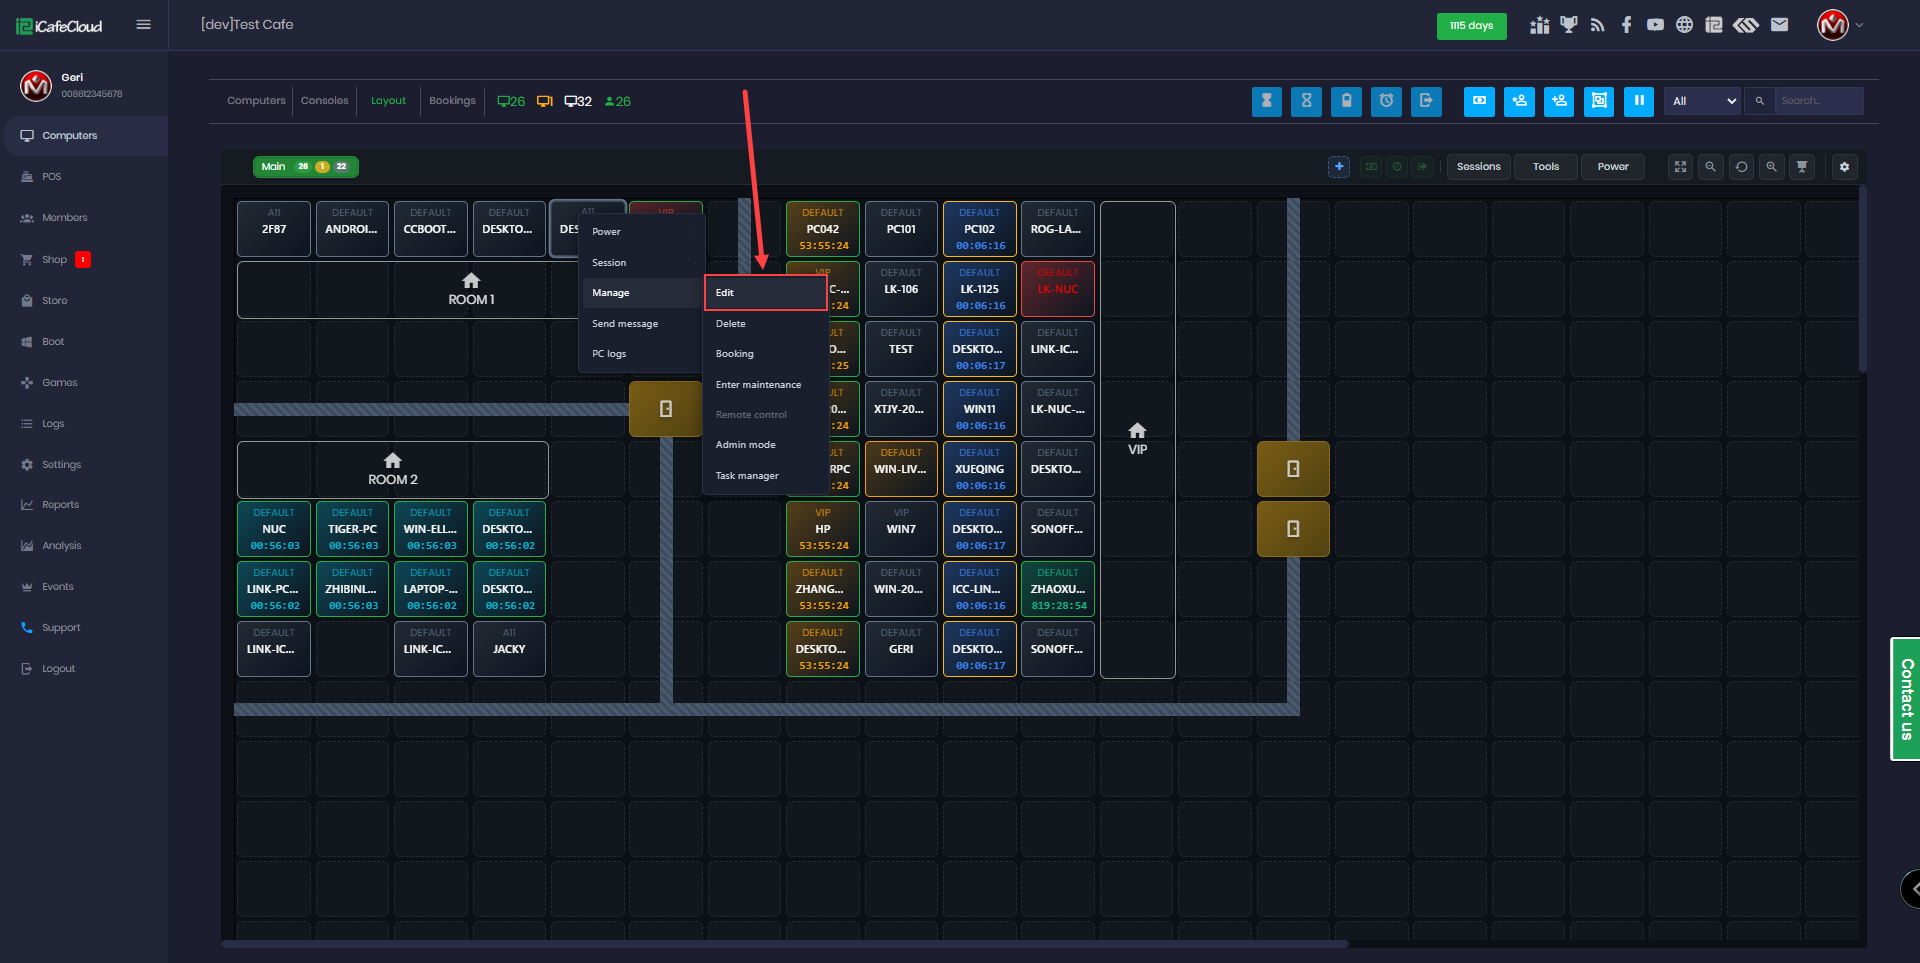Click the zoom in magnifier icon
This screenshot has height=963, width=1920.
pyautogui.click(x=1771, y=167)
